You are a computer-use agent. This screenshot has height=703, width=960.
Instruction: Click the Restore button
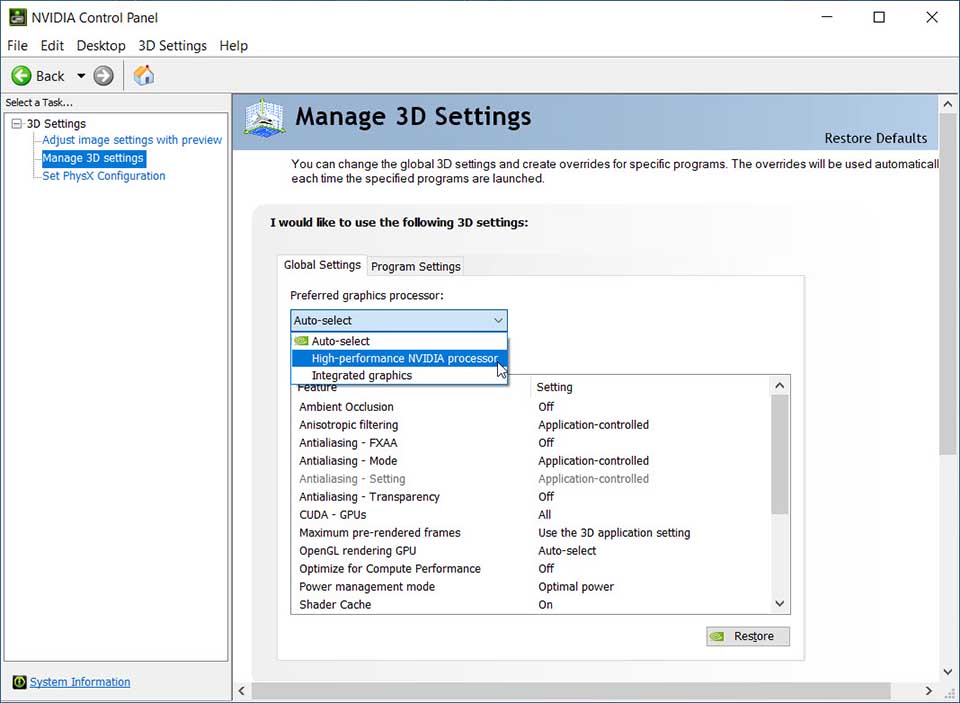click(748, 636)
